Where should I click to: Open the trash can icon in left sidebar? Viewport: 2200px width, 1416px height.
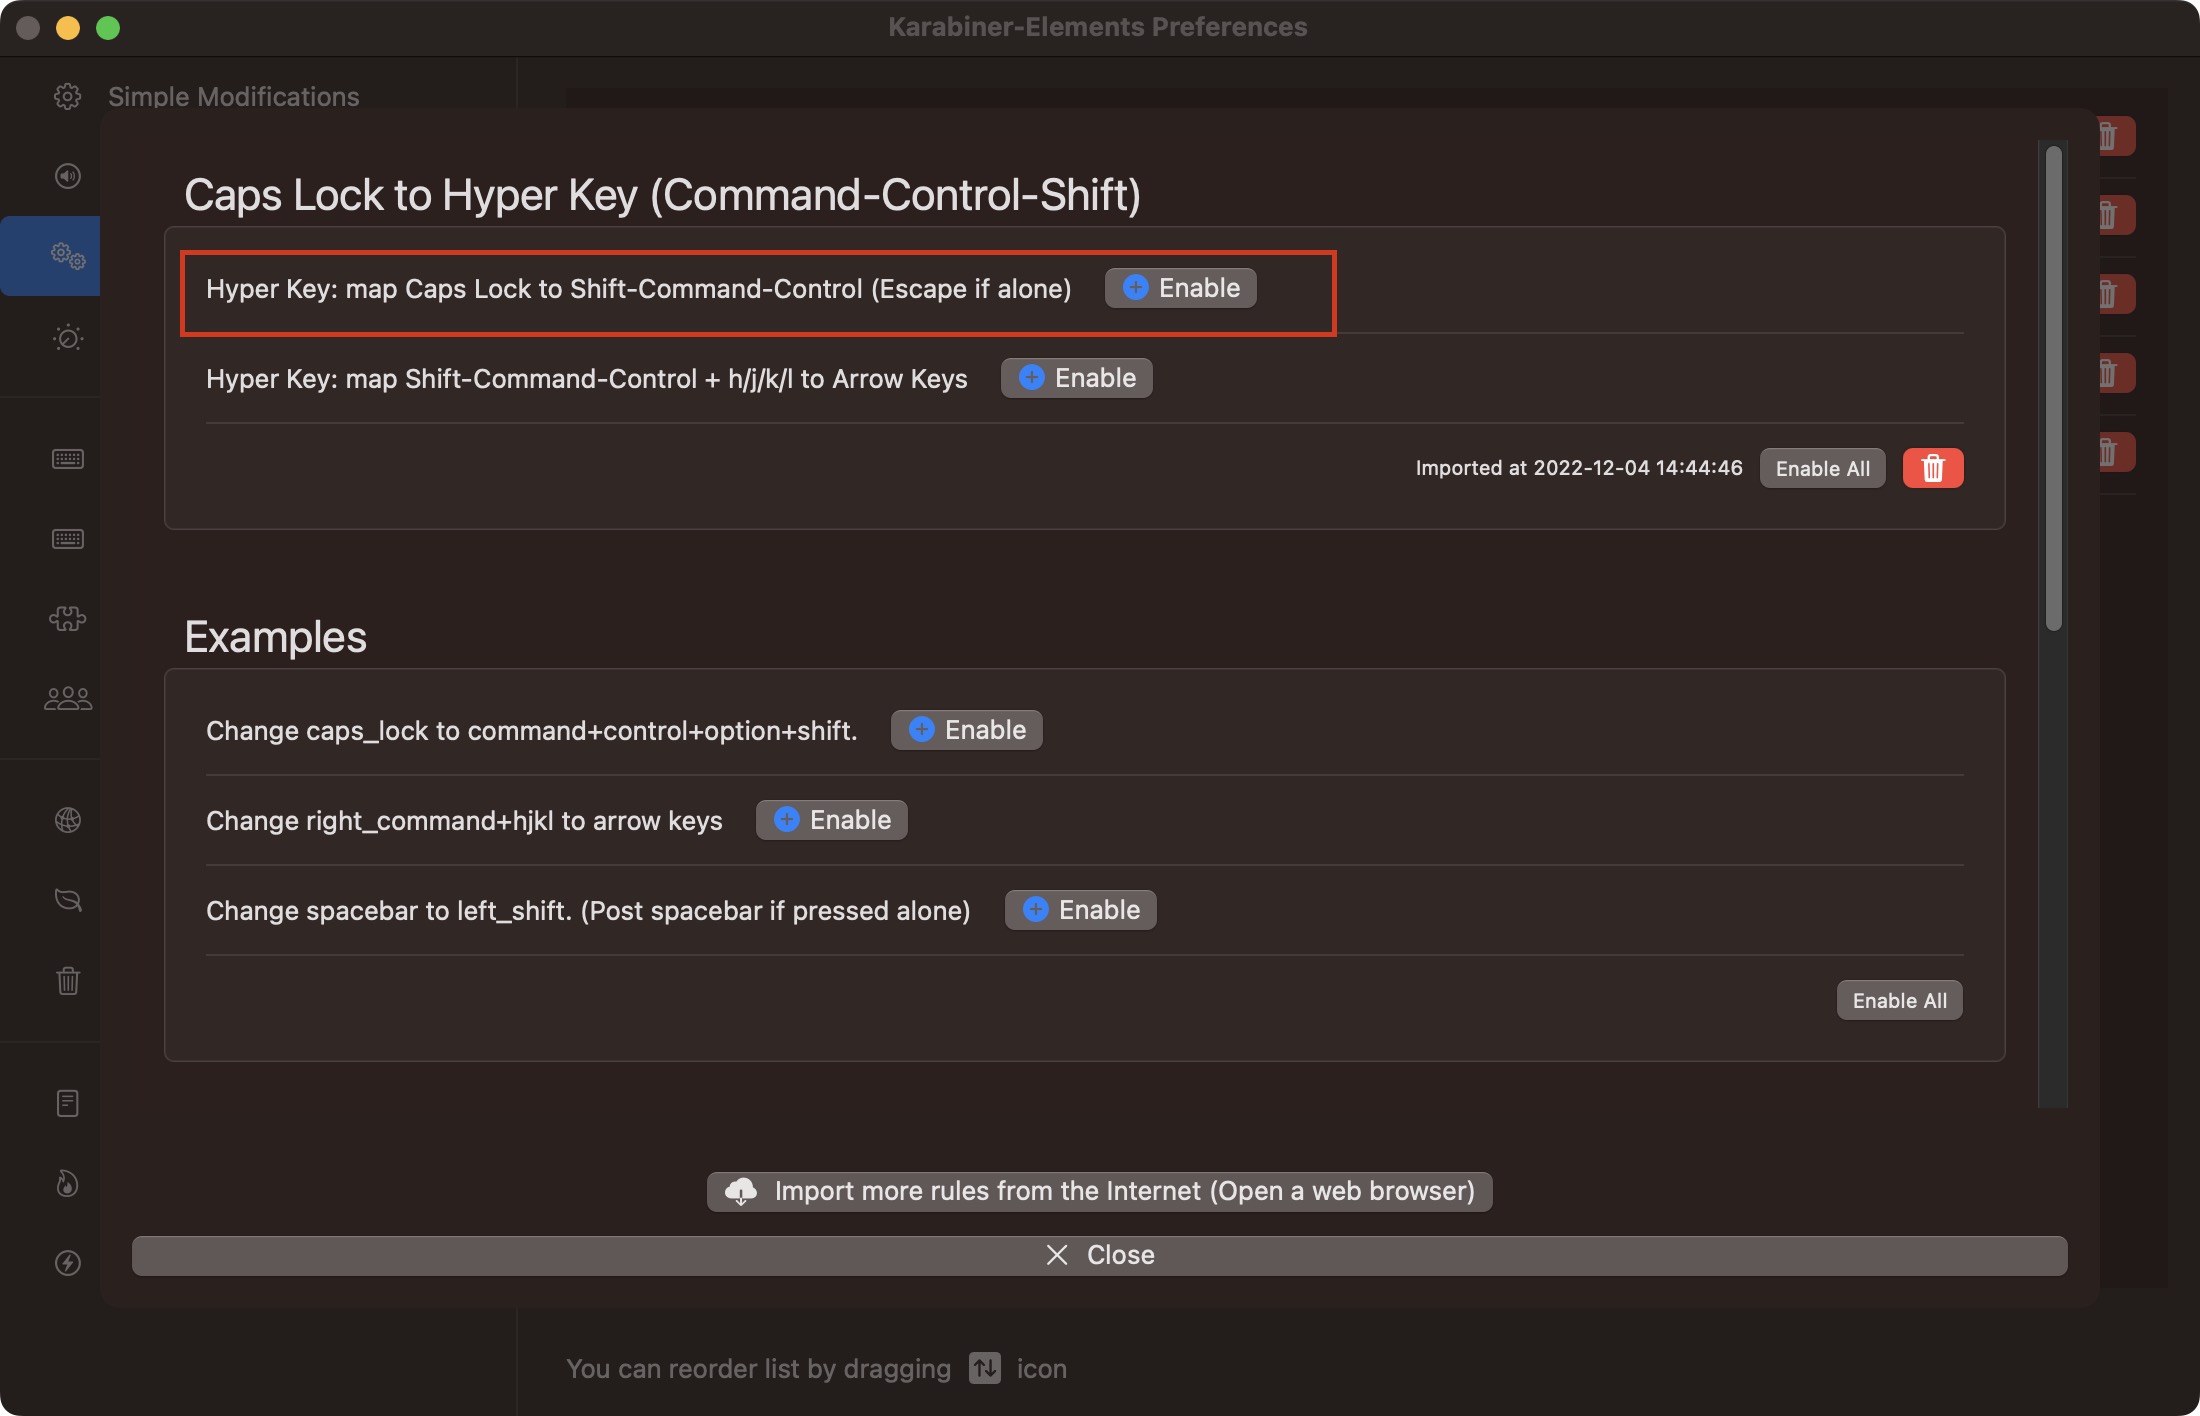67,980
